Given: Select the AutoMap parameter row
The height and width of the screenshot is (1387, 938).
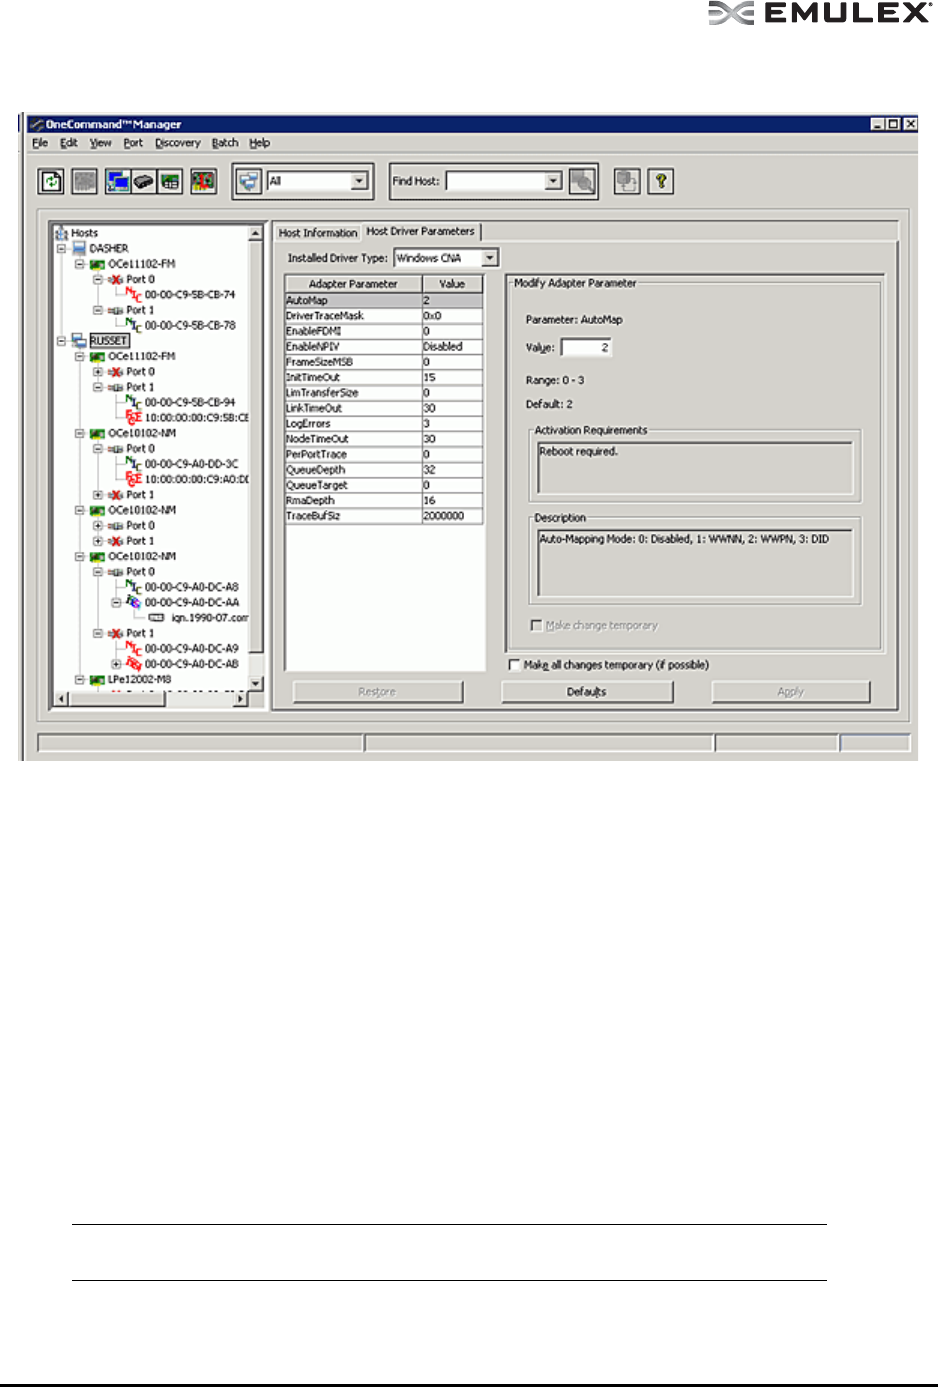Looking at the screenshot, I should point(384,300).
